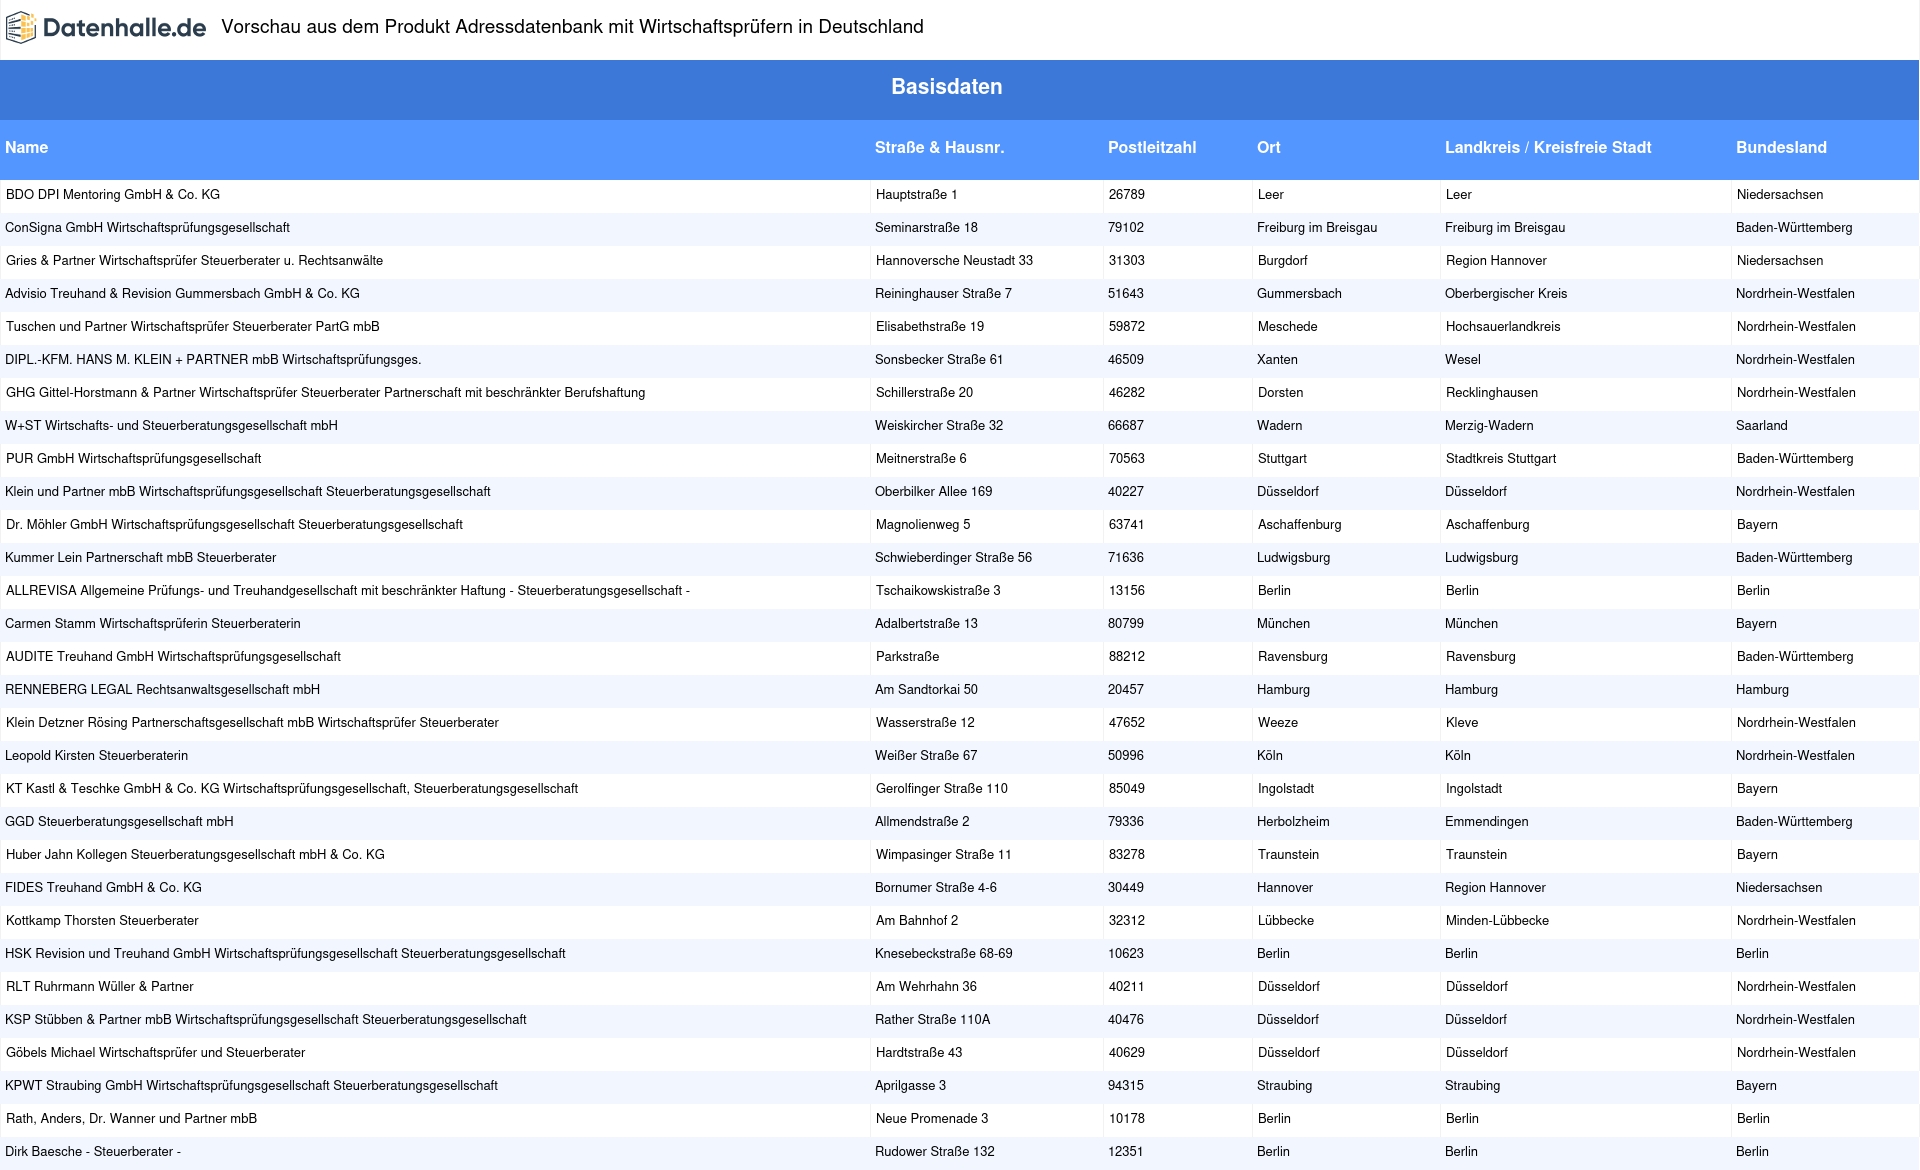Click Gries & Partner Wirtschaftsprüfer name cell
1920x1170 pixels.
[194, 261]
